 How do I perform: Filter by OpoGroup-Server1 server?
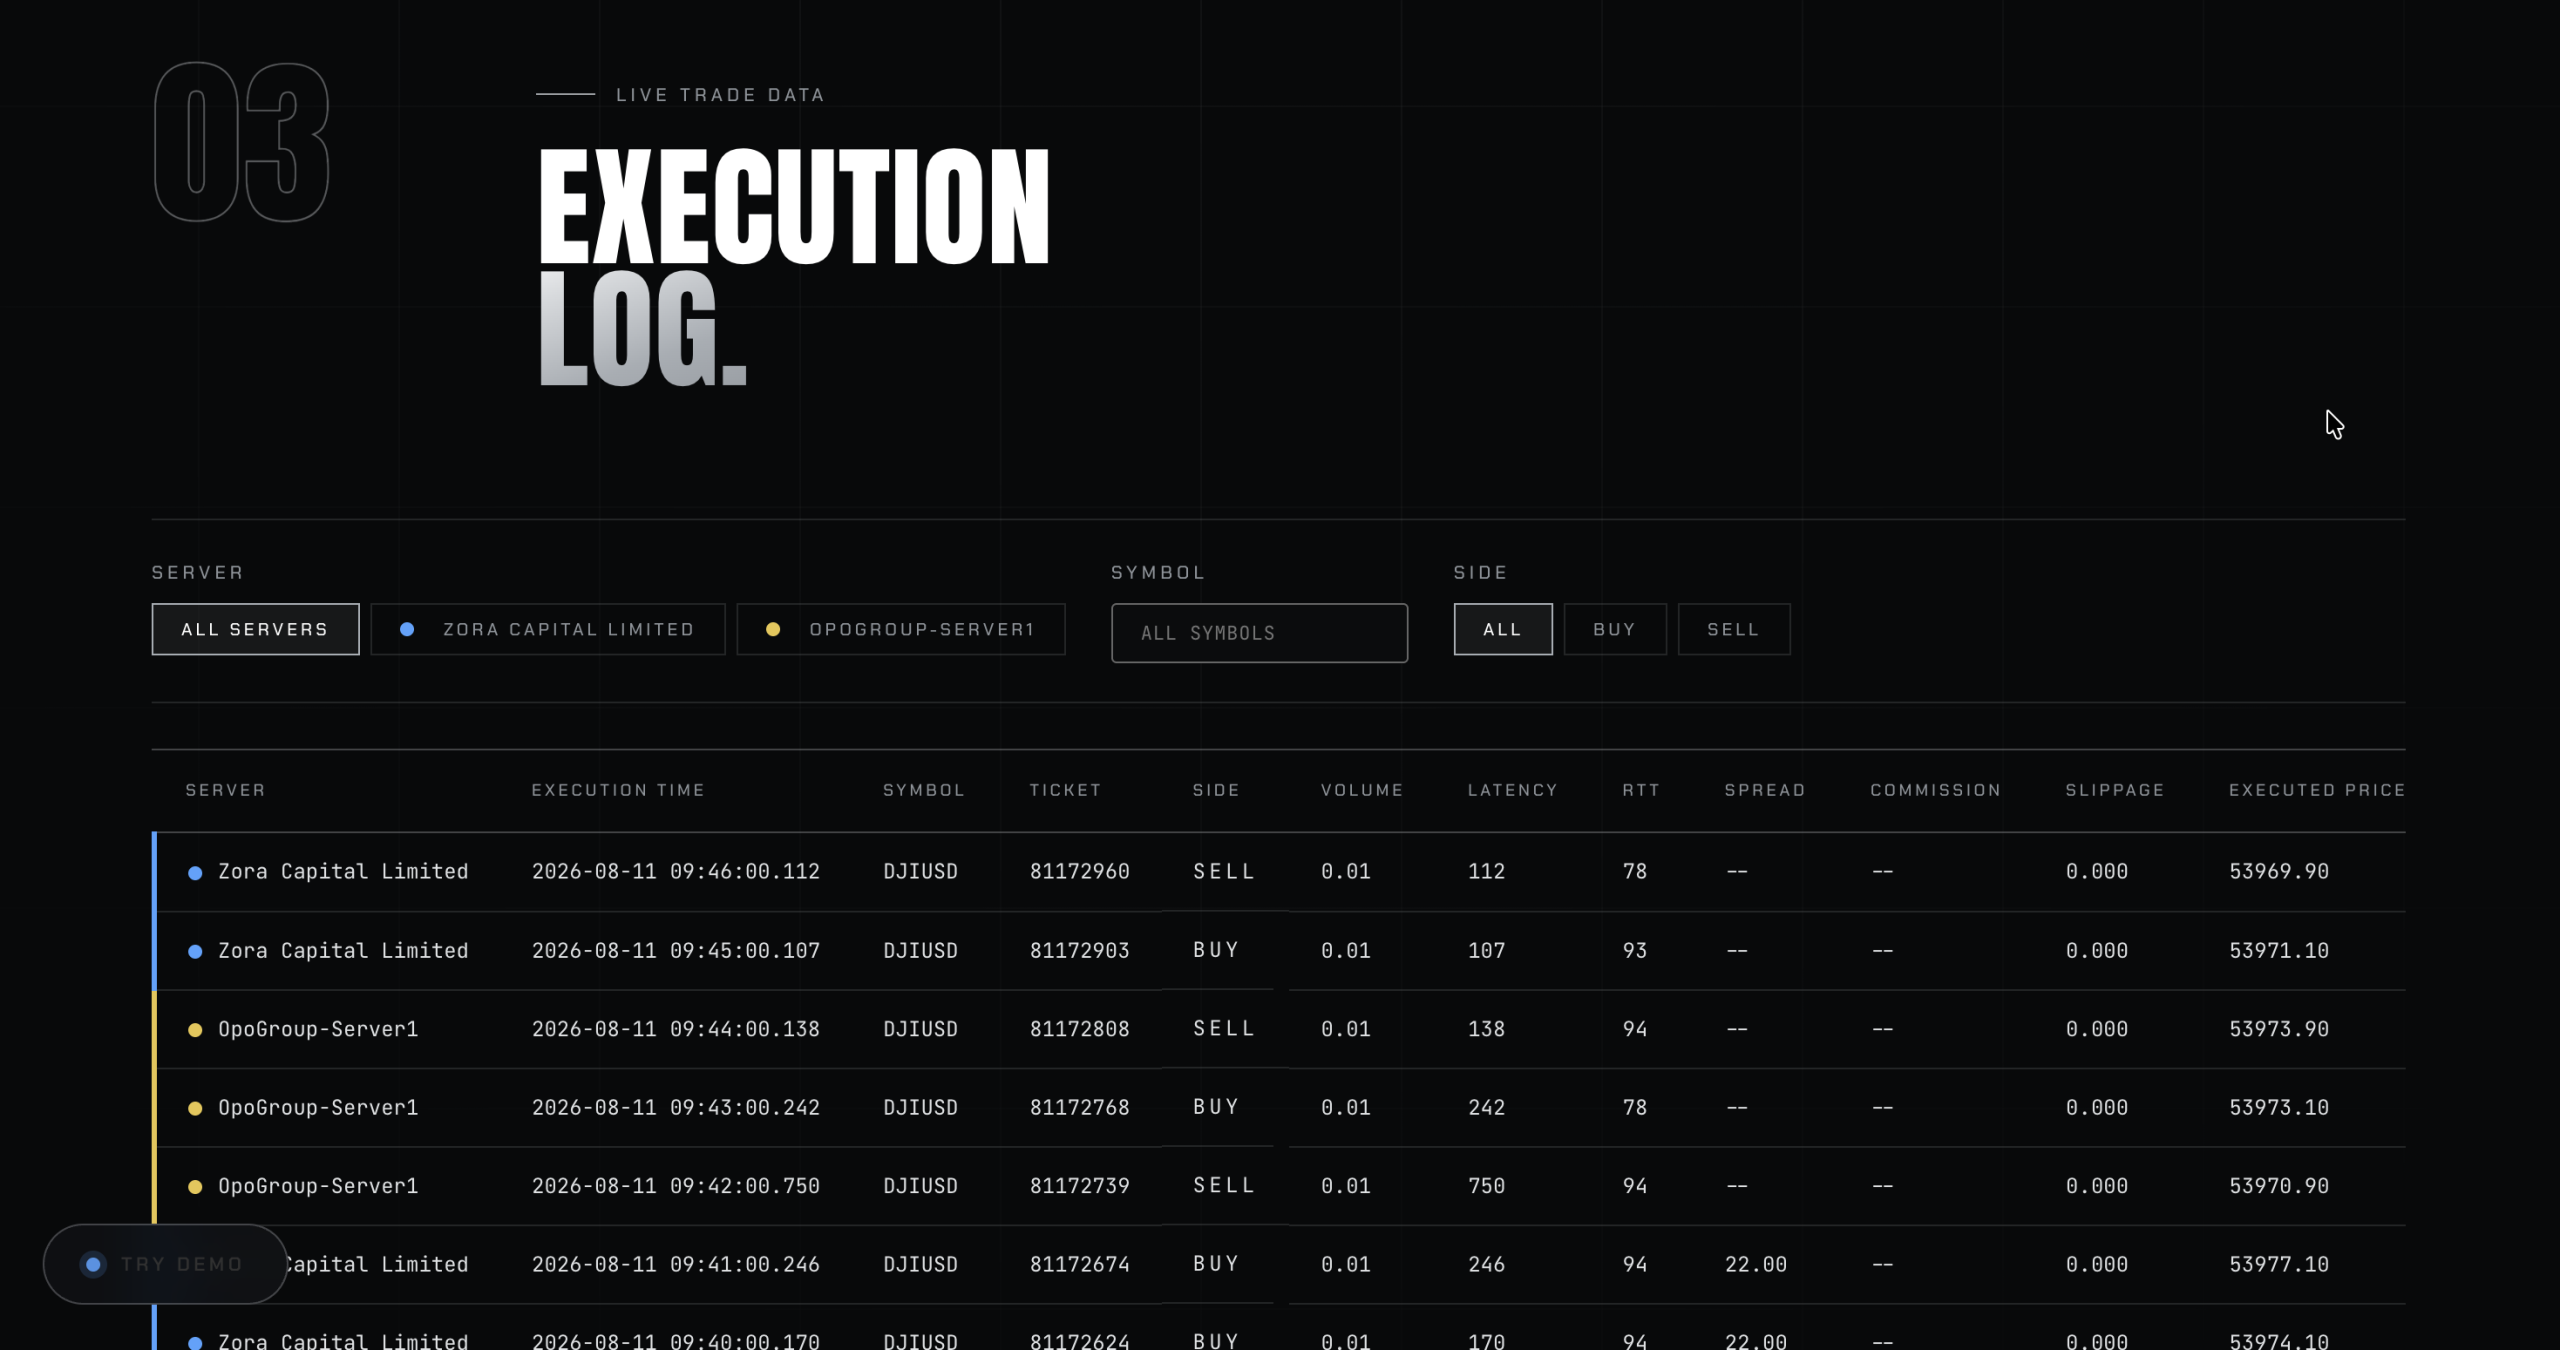901,629
